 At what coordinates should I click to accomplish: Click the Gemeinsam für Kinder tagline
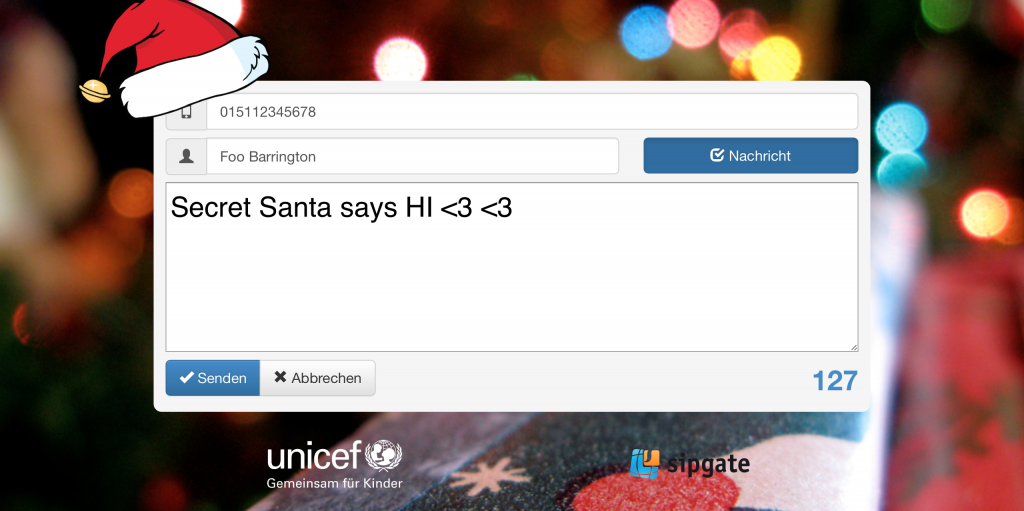pyautogui.click(x=334, y=484)
